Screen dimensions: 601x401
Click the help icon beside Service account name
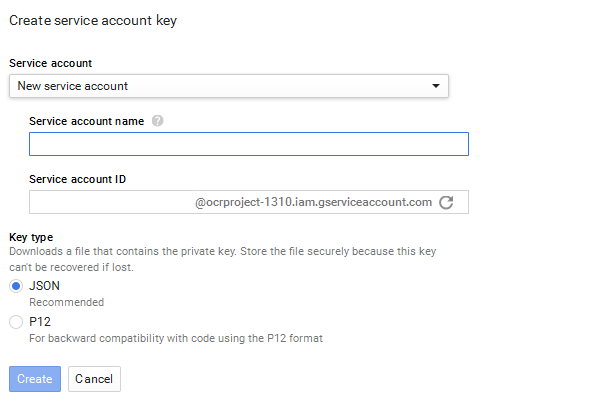pyautogui.click(x=158, y=121)
